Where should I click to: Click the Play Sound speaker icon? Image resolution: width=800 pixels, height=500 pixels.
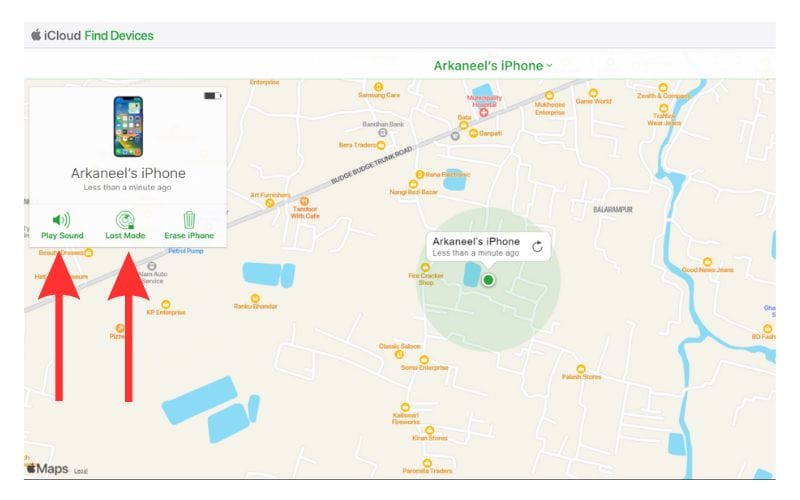coord(62,220)
